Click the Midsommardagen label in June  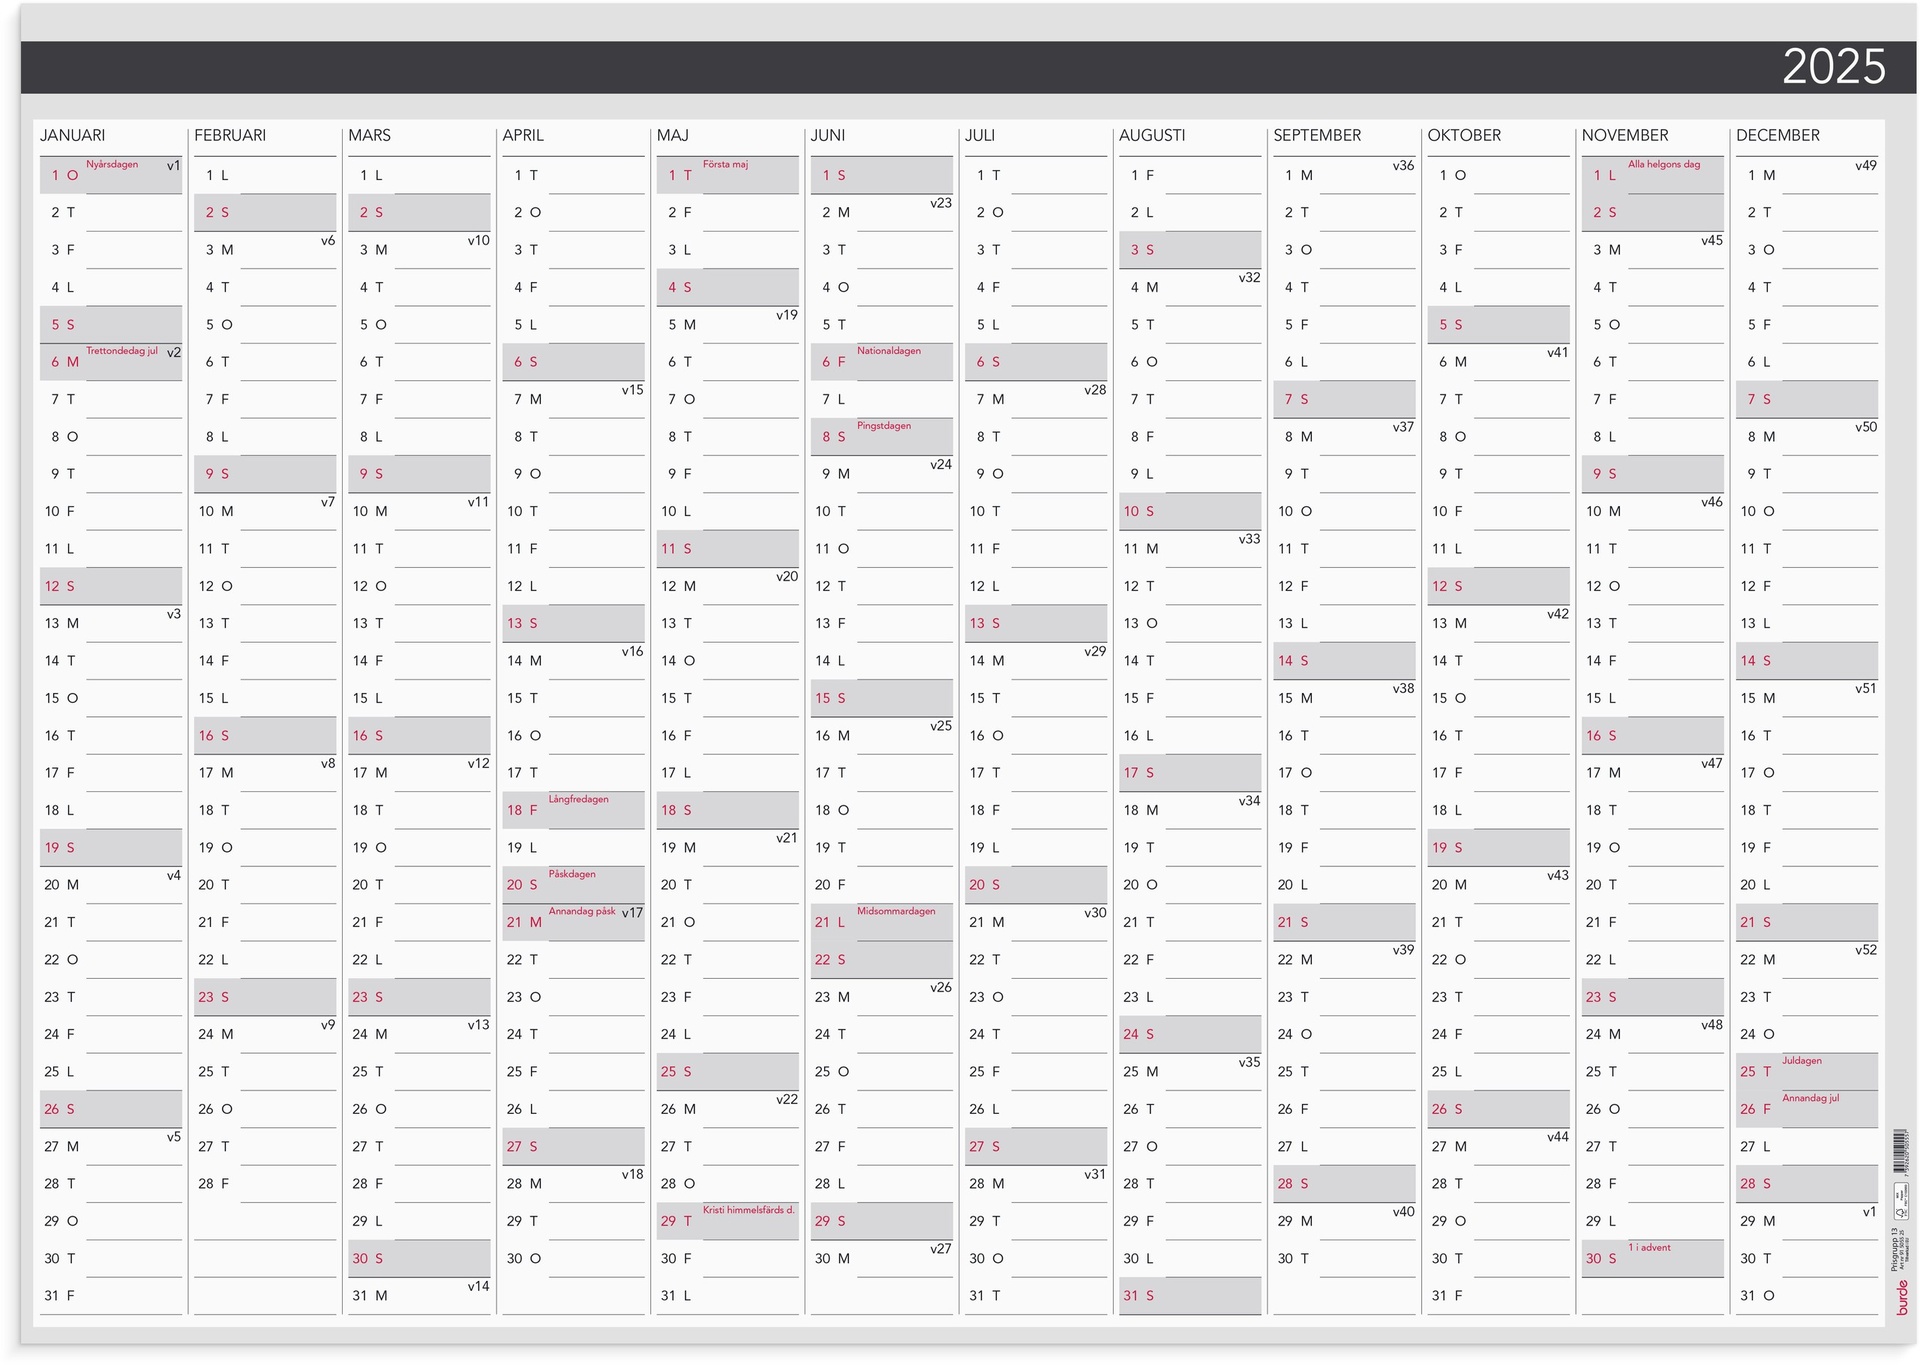[x=896, y=911]
